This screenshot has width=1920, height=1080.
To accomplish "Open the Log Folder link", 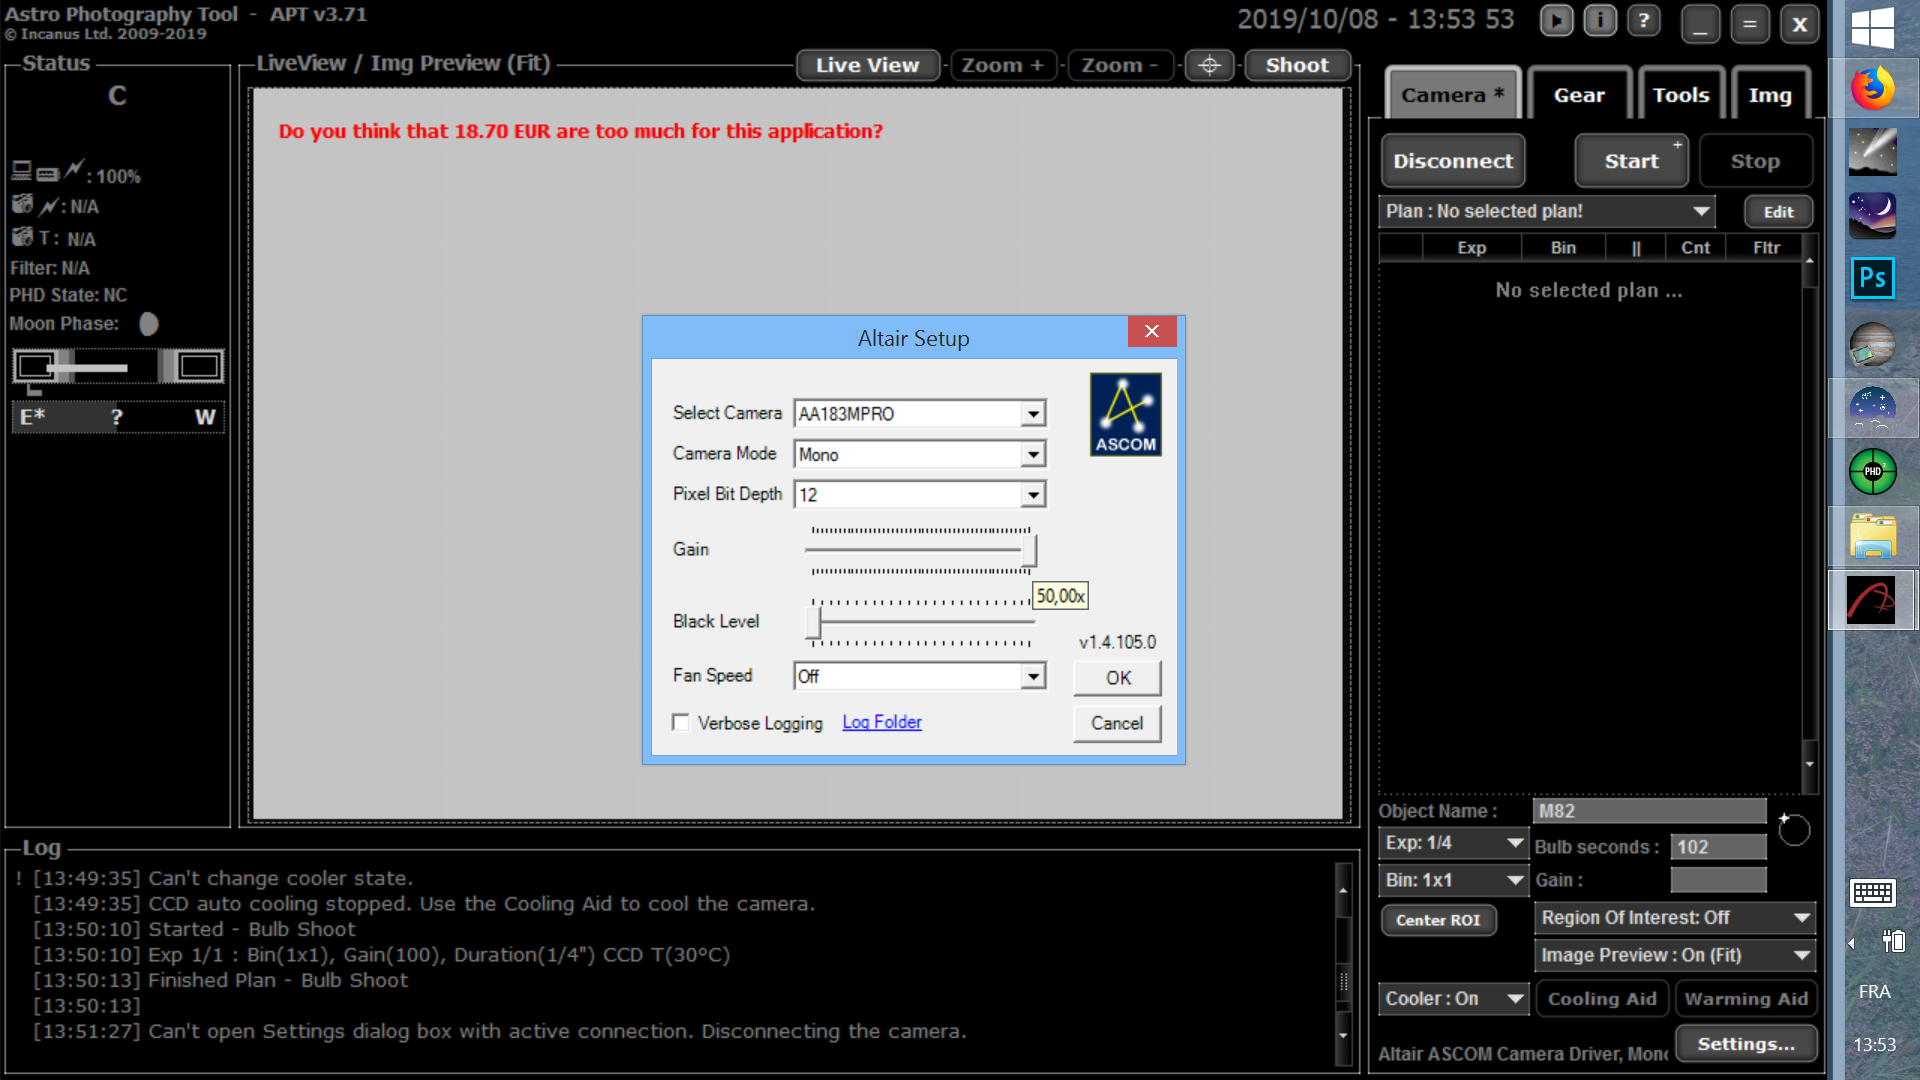I will 881,722.
